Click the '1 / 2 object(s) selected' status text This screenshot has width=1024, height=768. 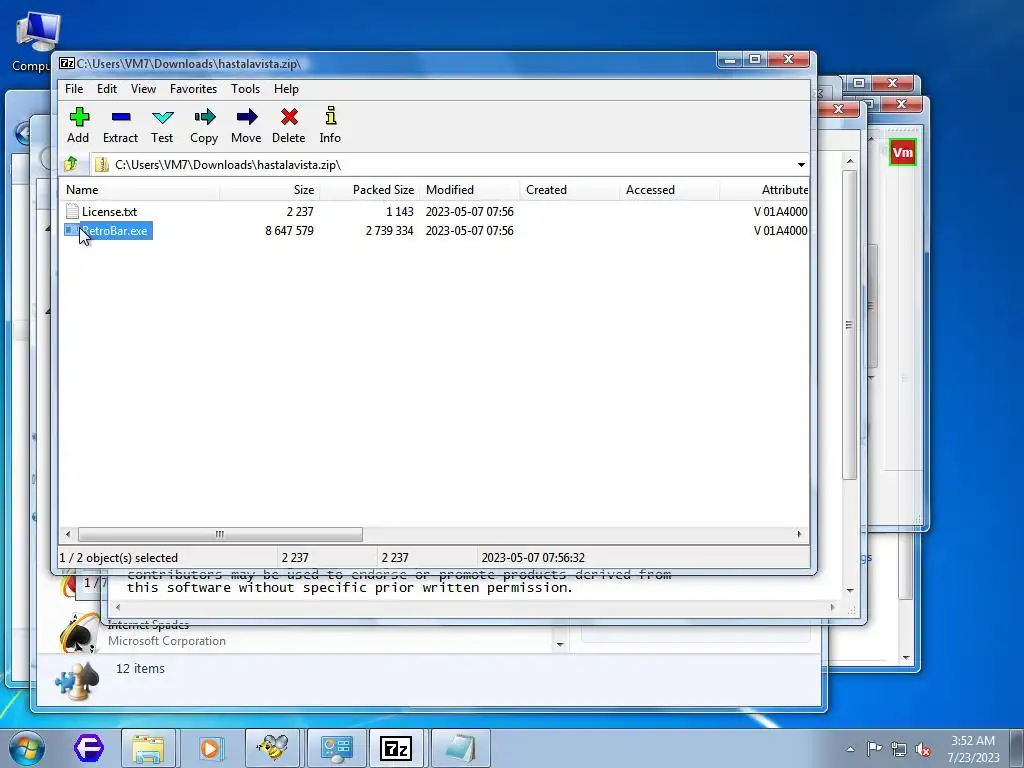118,558
